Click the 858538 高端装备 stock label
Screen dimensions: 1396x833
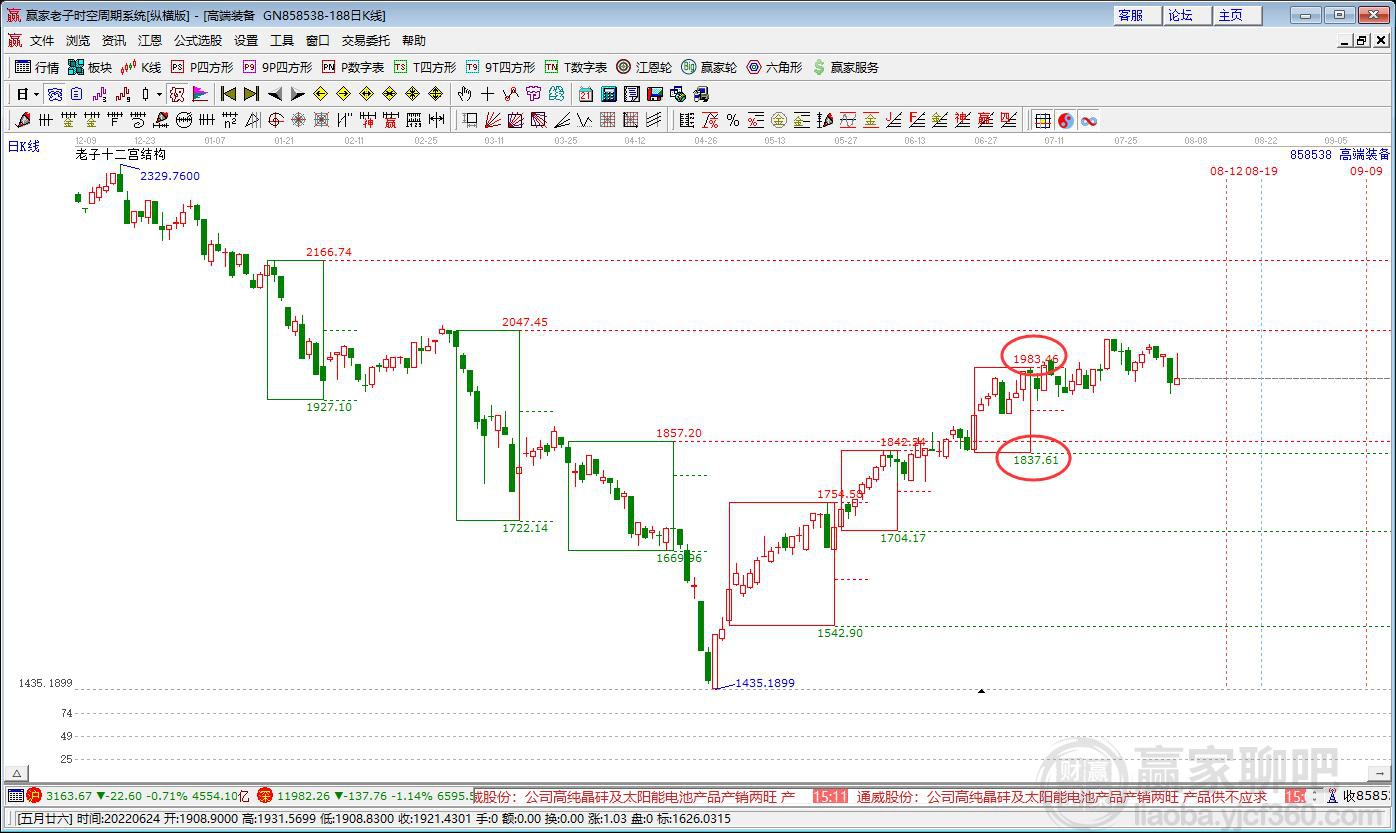[1340, 155]
